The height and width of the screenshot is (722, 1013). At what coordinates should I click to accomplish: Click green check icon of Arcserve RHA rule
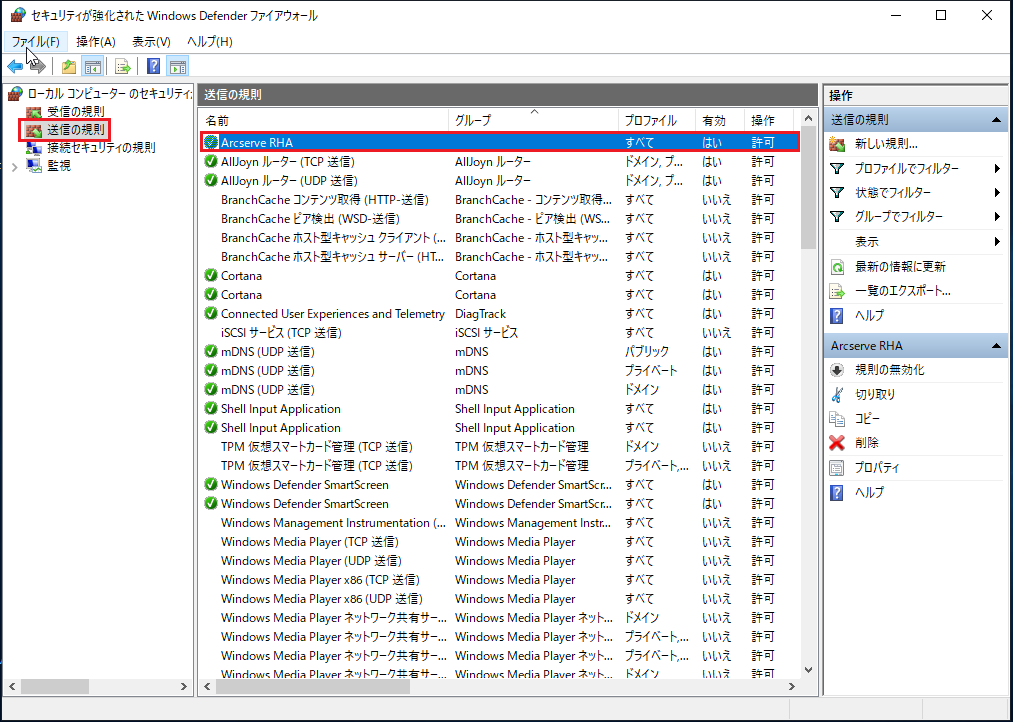(x=211, y=142)
